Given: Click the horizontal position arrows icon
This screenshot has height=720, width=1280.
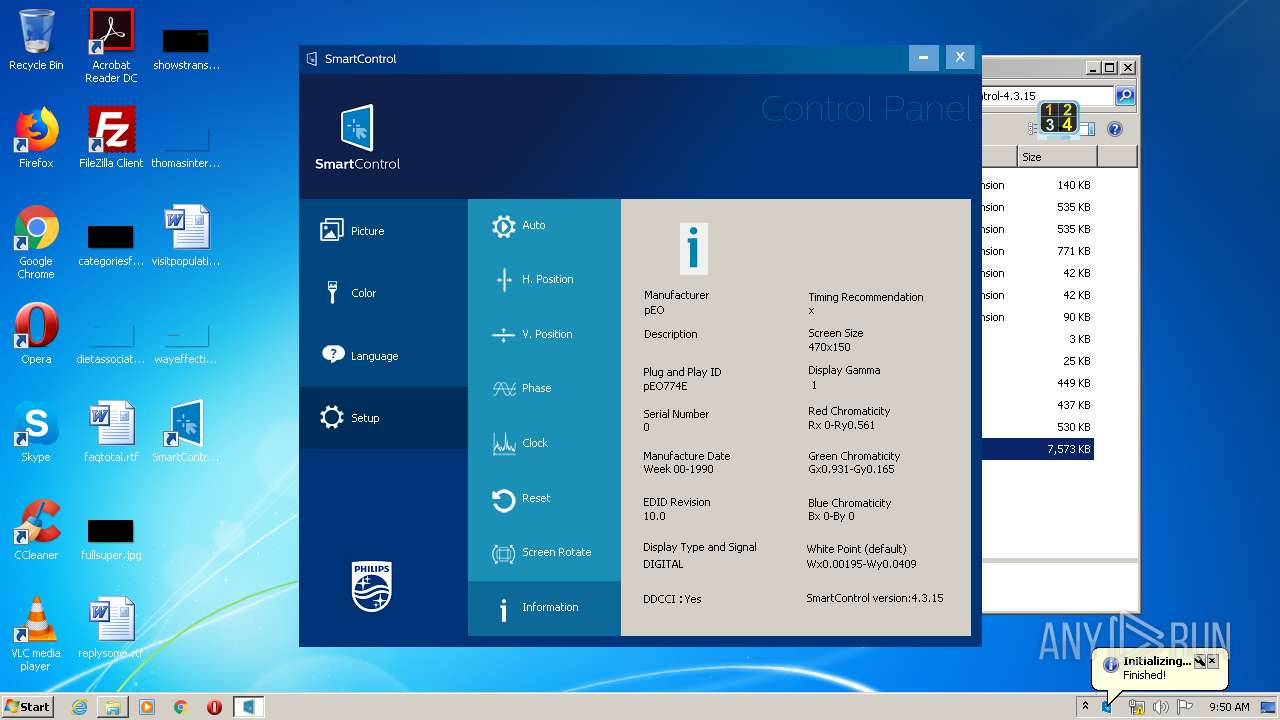Looking at the screenshot, I should click(504, 280).
